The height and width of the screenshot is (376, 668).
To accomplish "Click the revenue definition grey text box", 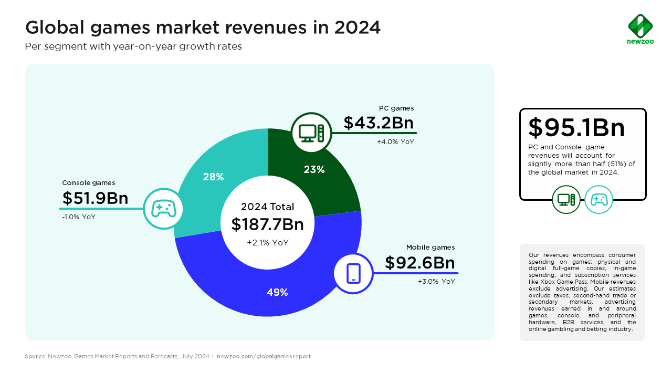I will pos(582,292).
